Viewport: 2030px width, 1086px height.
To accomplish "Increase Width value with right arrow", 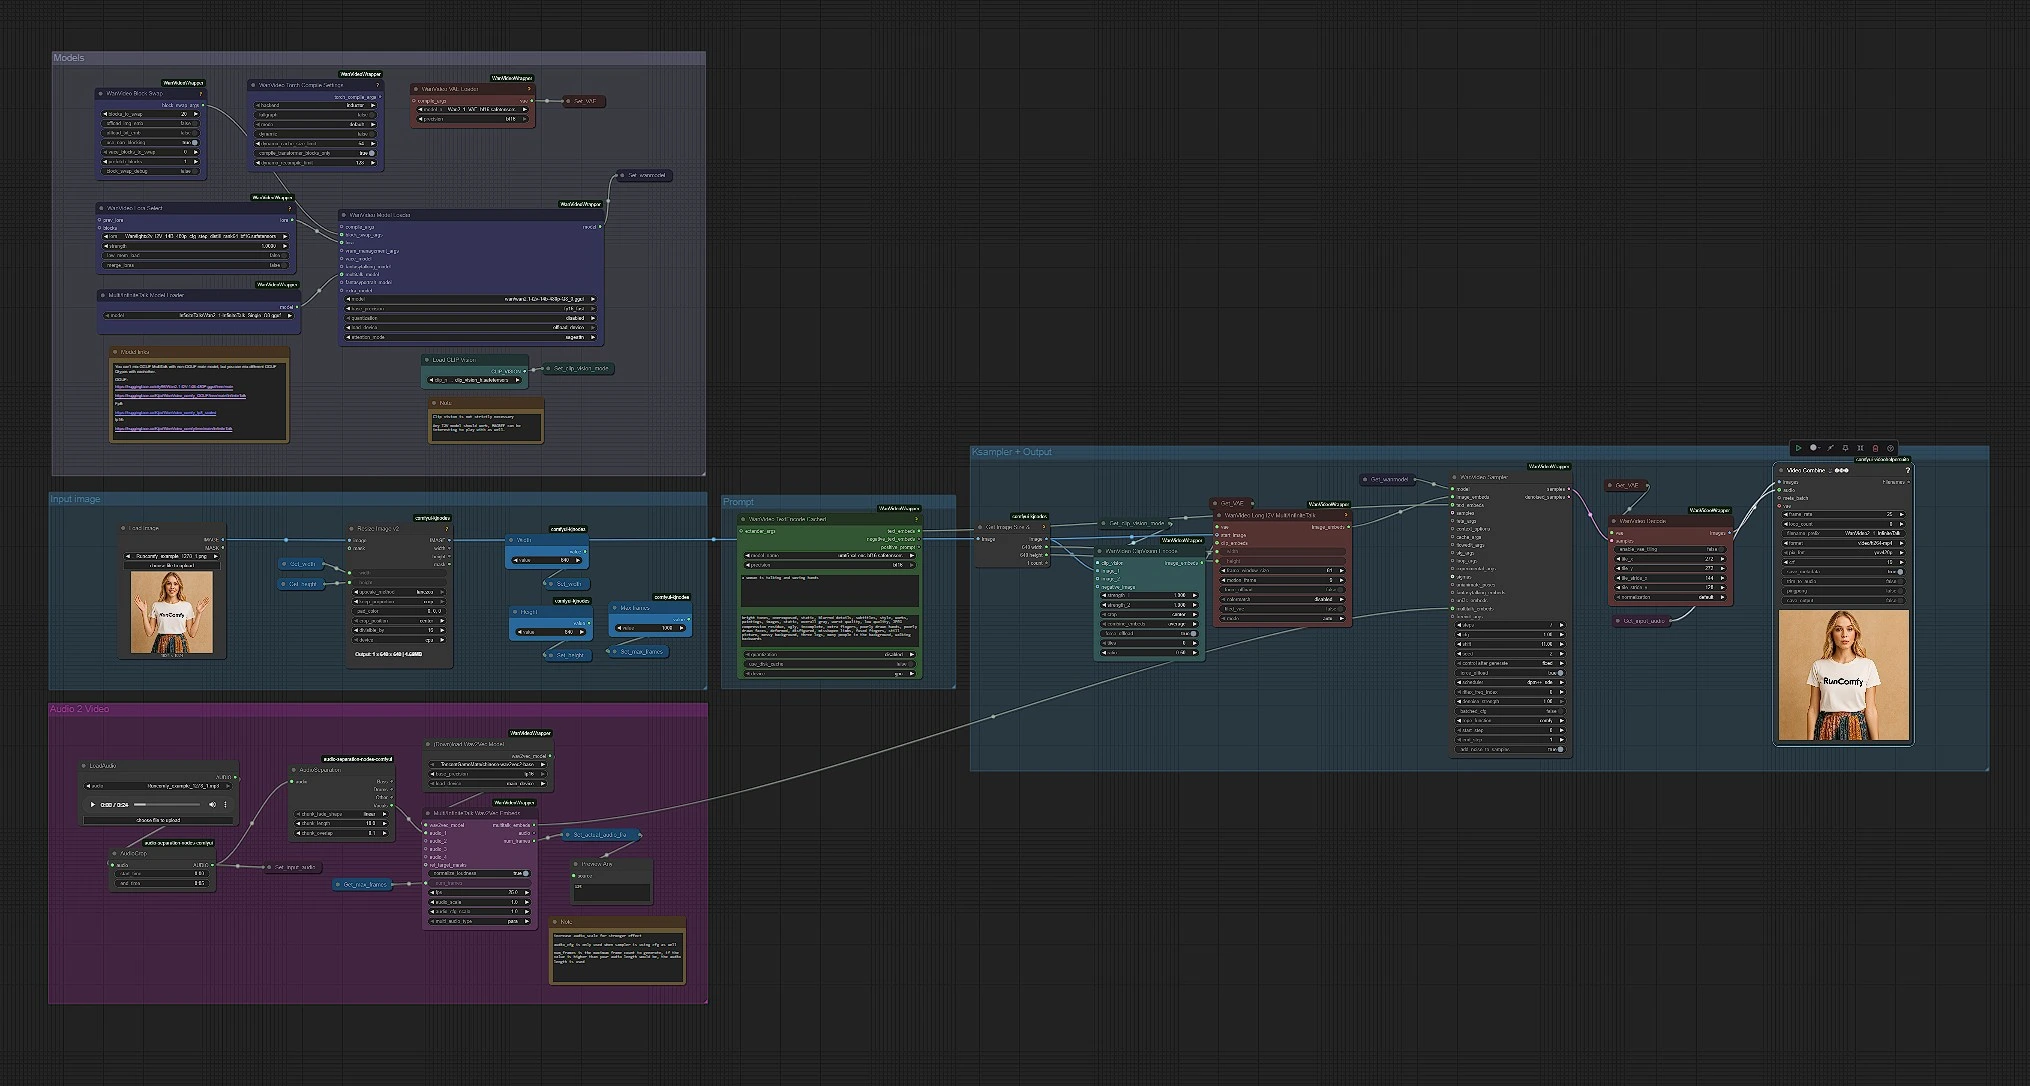I will pos(578,560).
